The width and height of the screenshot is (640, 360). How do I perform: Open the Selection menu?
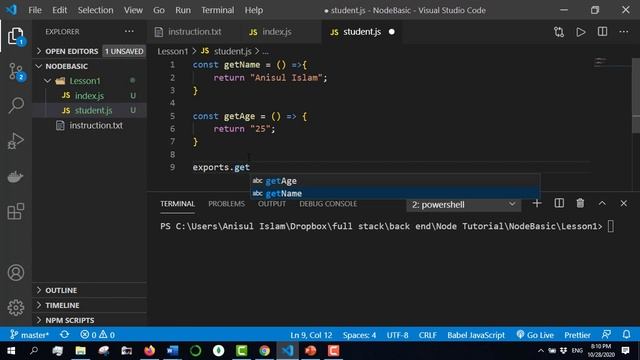96,10
